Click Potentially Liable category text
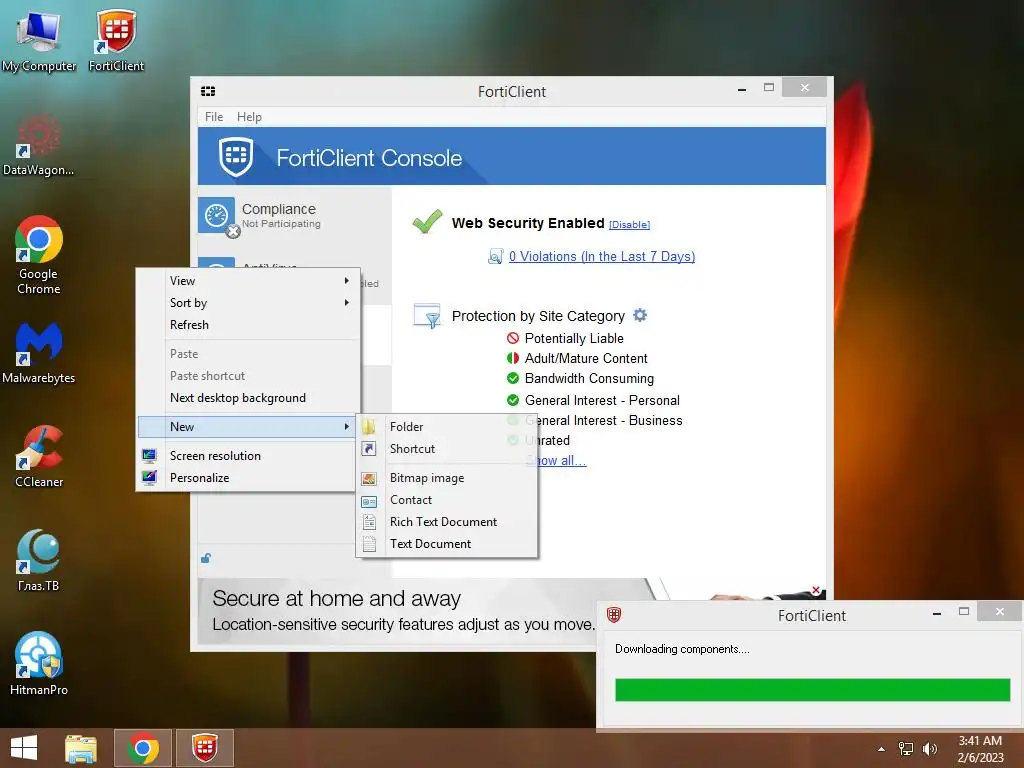 click(x=574, y=338)
